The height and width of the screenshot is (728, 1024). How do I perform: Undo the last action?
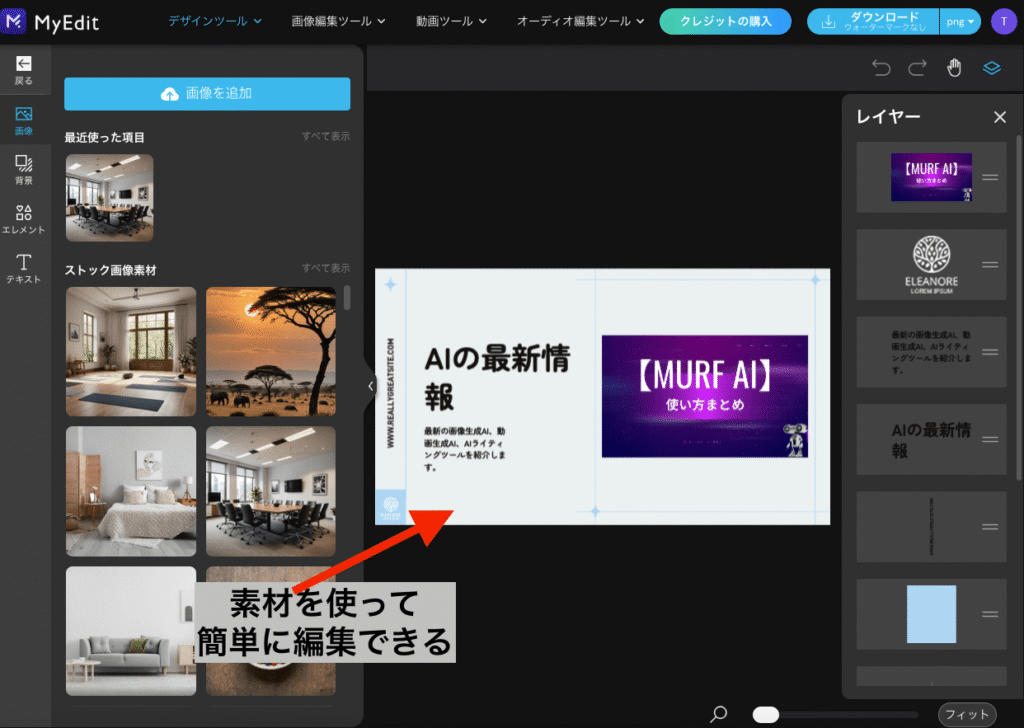point(881,67)
